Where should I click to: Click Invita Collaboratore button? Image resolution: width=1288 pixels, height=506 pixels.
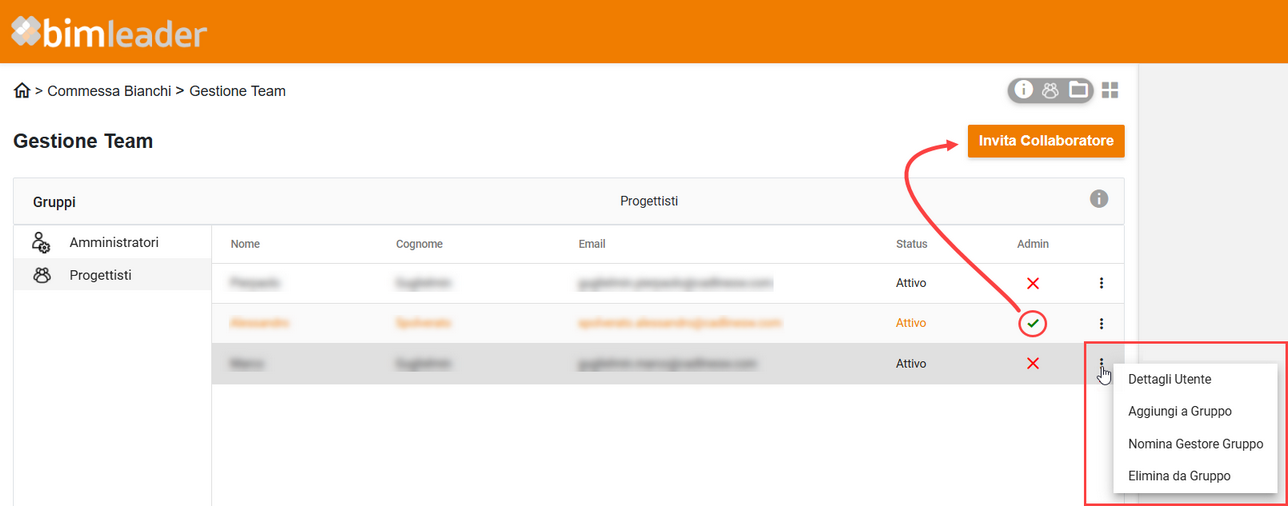[x=1046, y=141]
